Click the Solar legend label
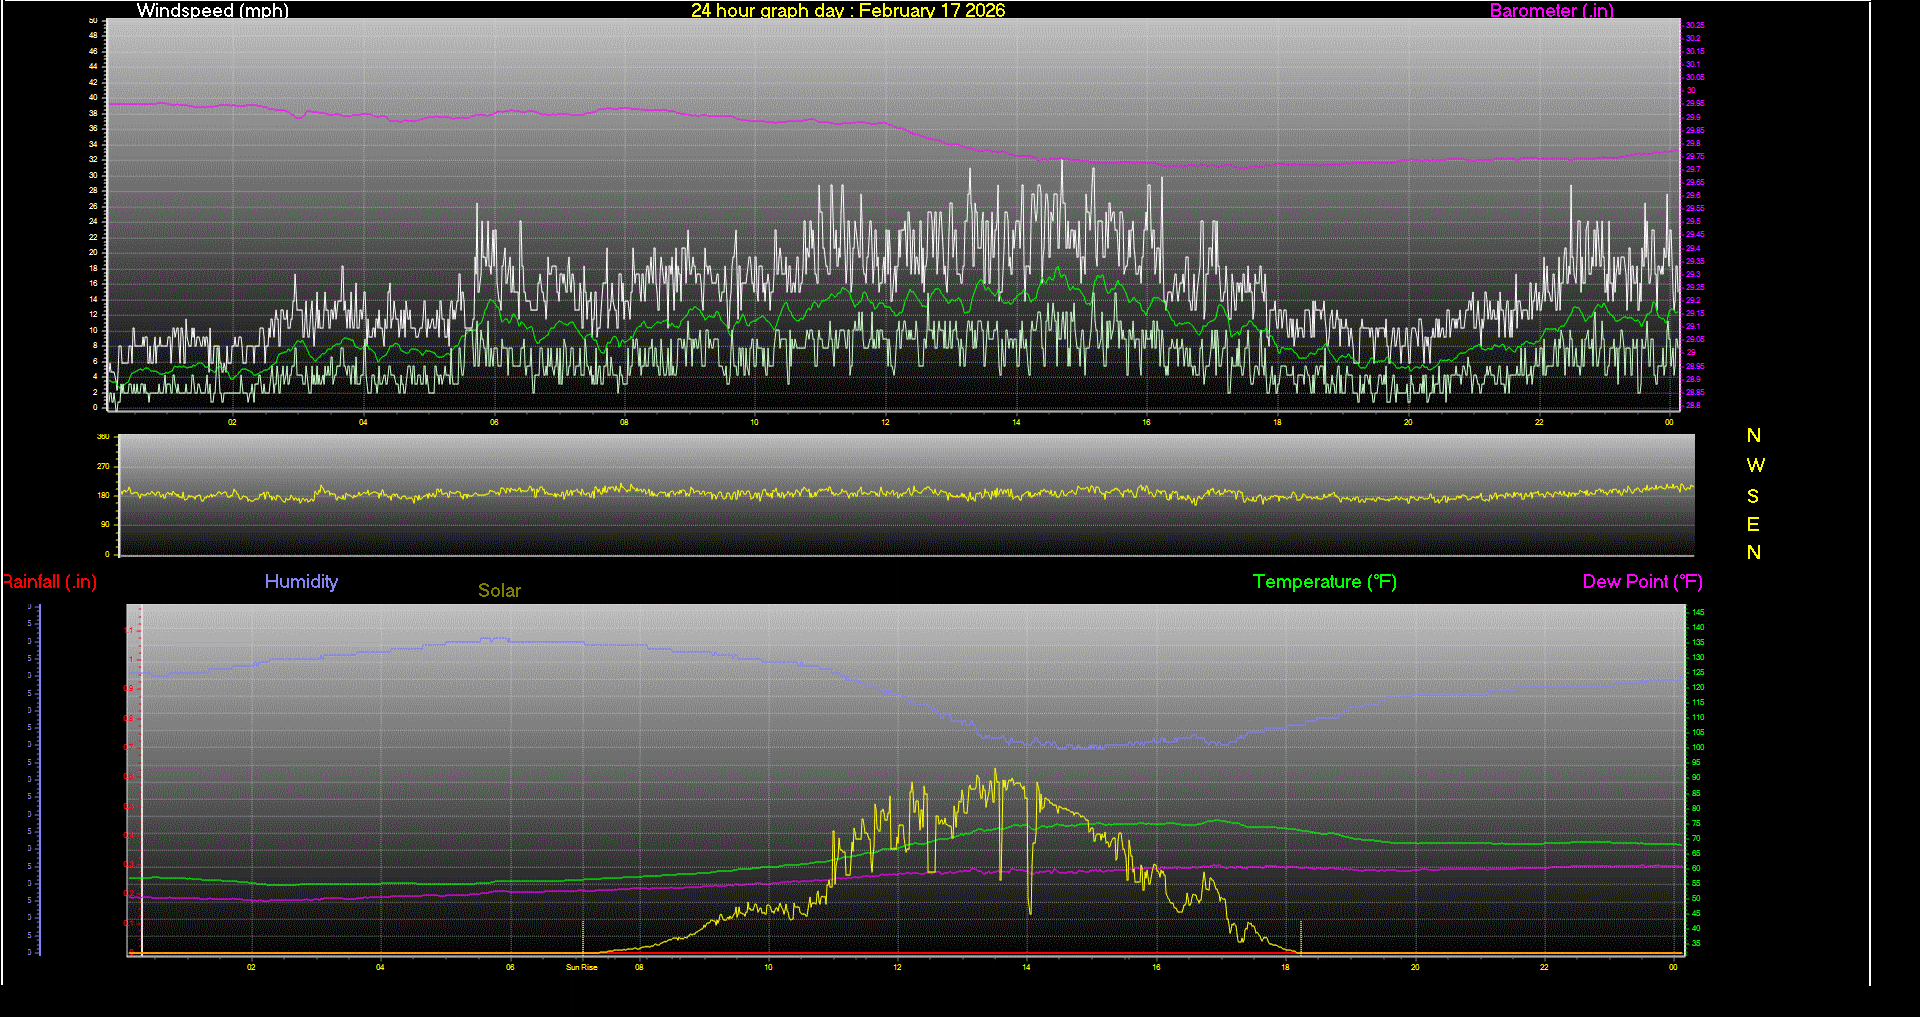The image size is (1920, 1017). [499, 591]
